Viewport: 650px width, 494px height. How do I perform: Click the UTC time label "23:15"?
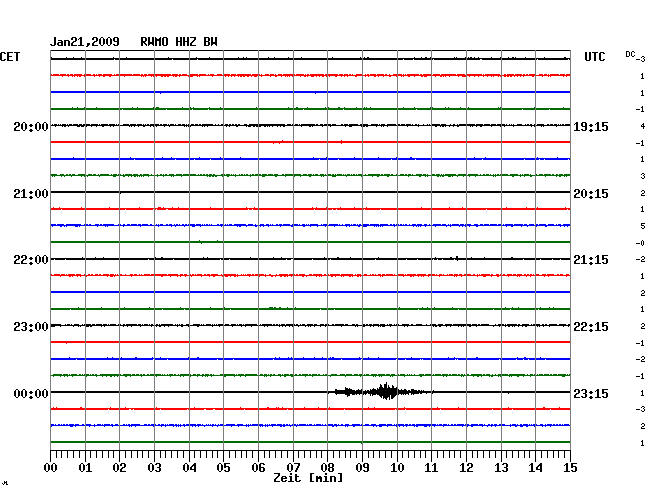tap(591, 393)
